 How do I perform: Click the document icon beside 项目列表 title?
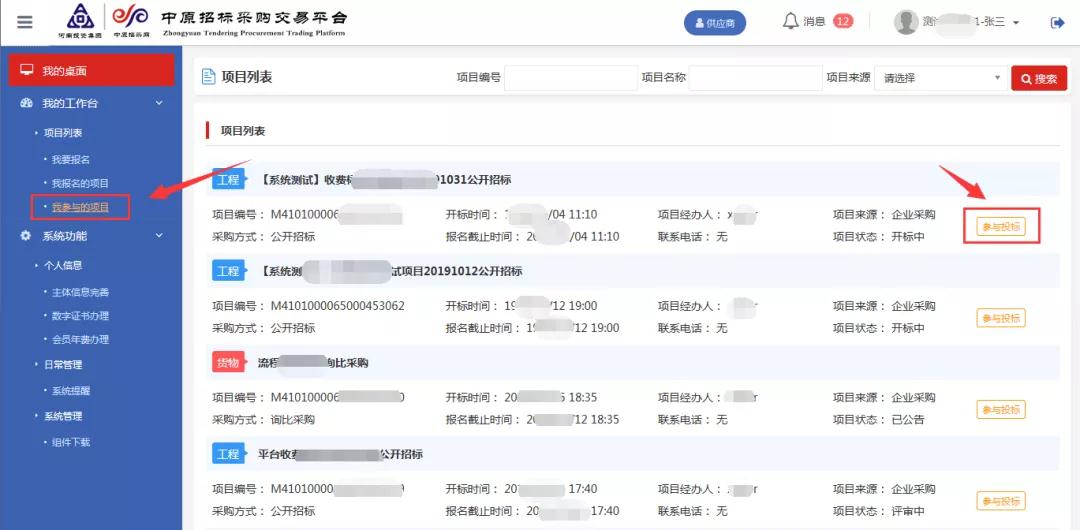[x=208, y=77]
